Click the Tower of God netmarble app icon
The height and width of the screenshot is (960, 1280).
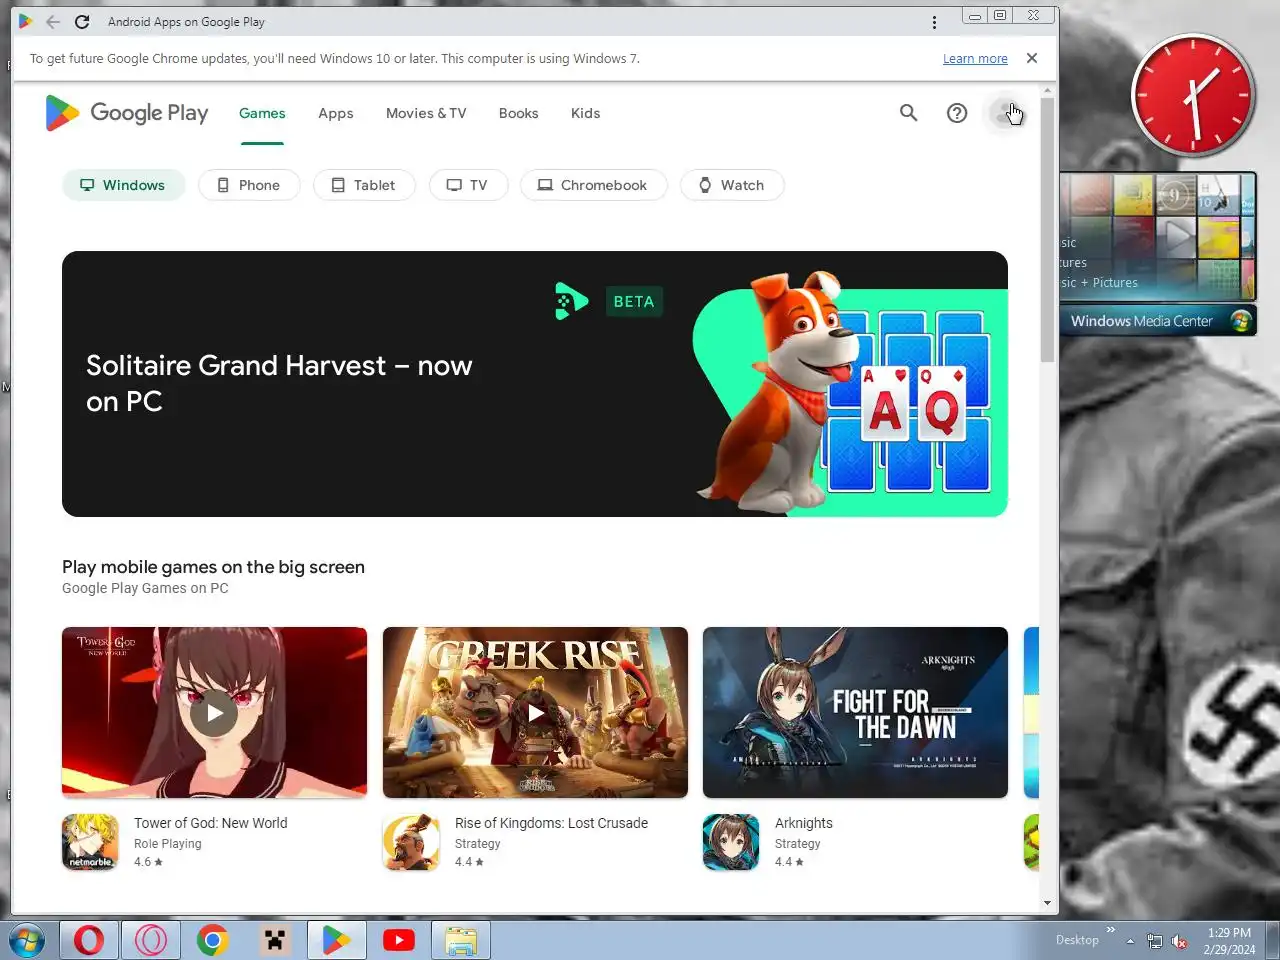(x=91, y=842)
